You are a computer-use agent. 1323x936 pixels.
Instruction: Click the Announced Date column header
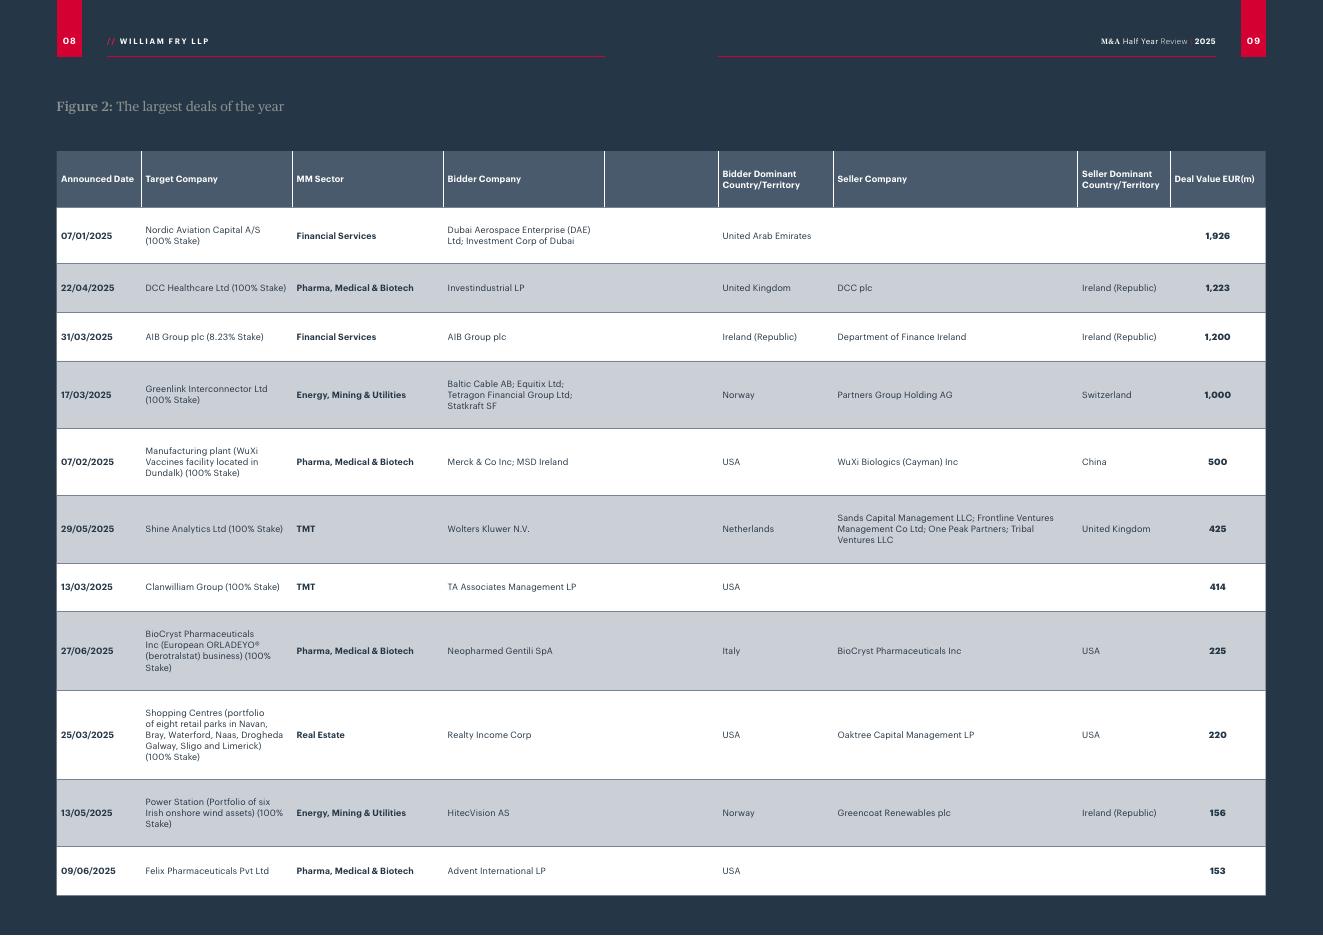(x=97, y=179)
